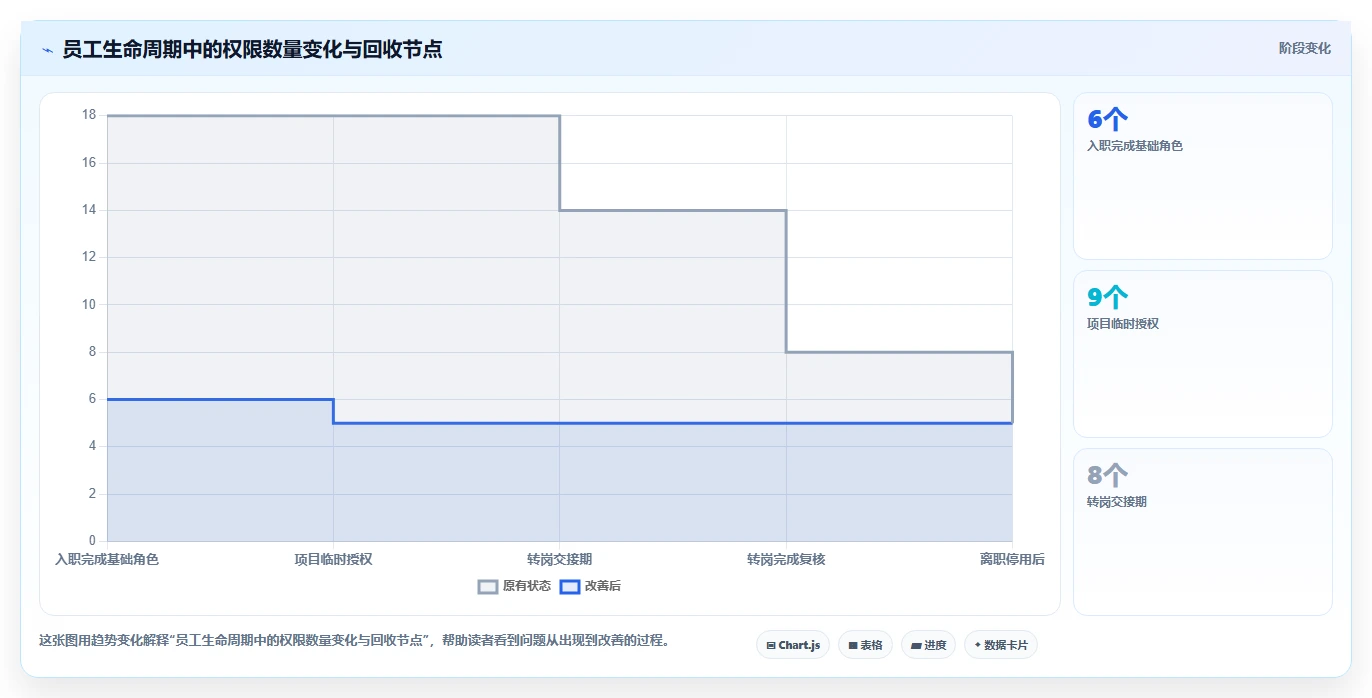Click y-axis value 2
1372x698 pixels.
pos(92,494)
